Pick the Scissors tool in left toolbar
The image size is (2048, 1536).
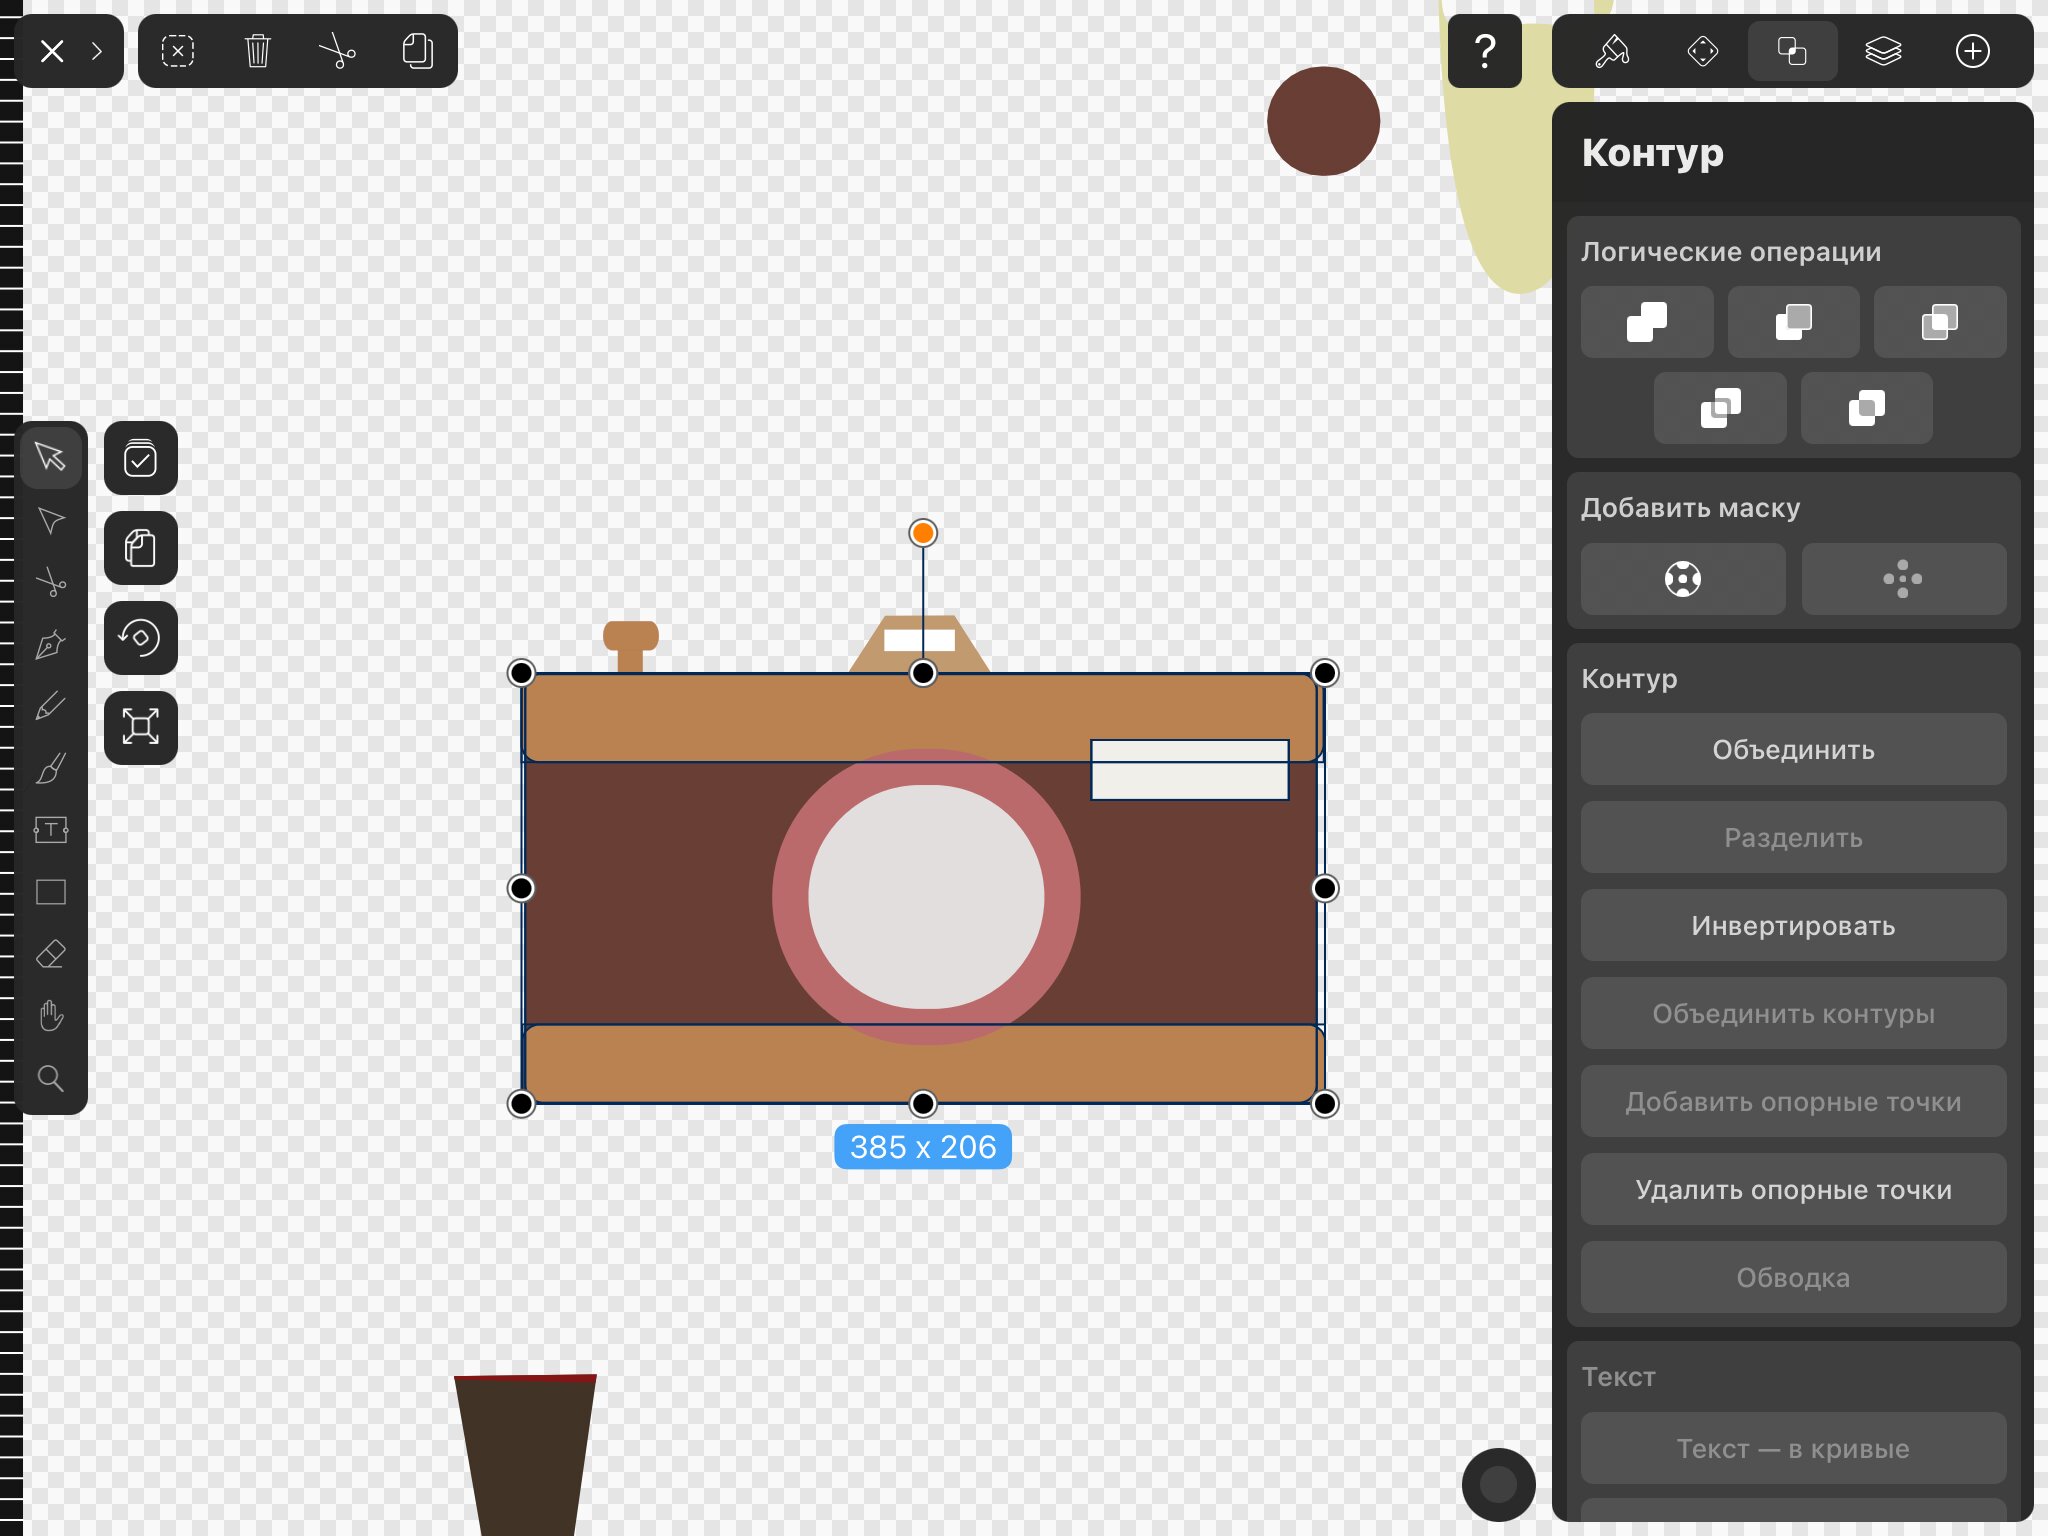(51, 583)
